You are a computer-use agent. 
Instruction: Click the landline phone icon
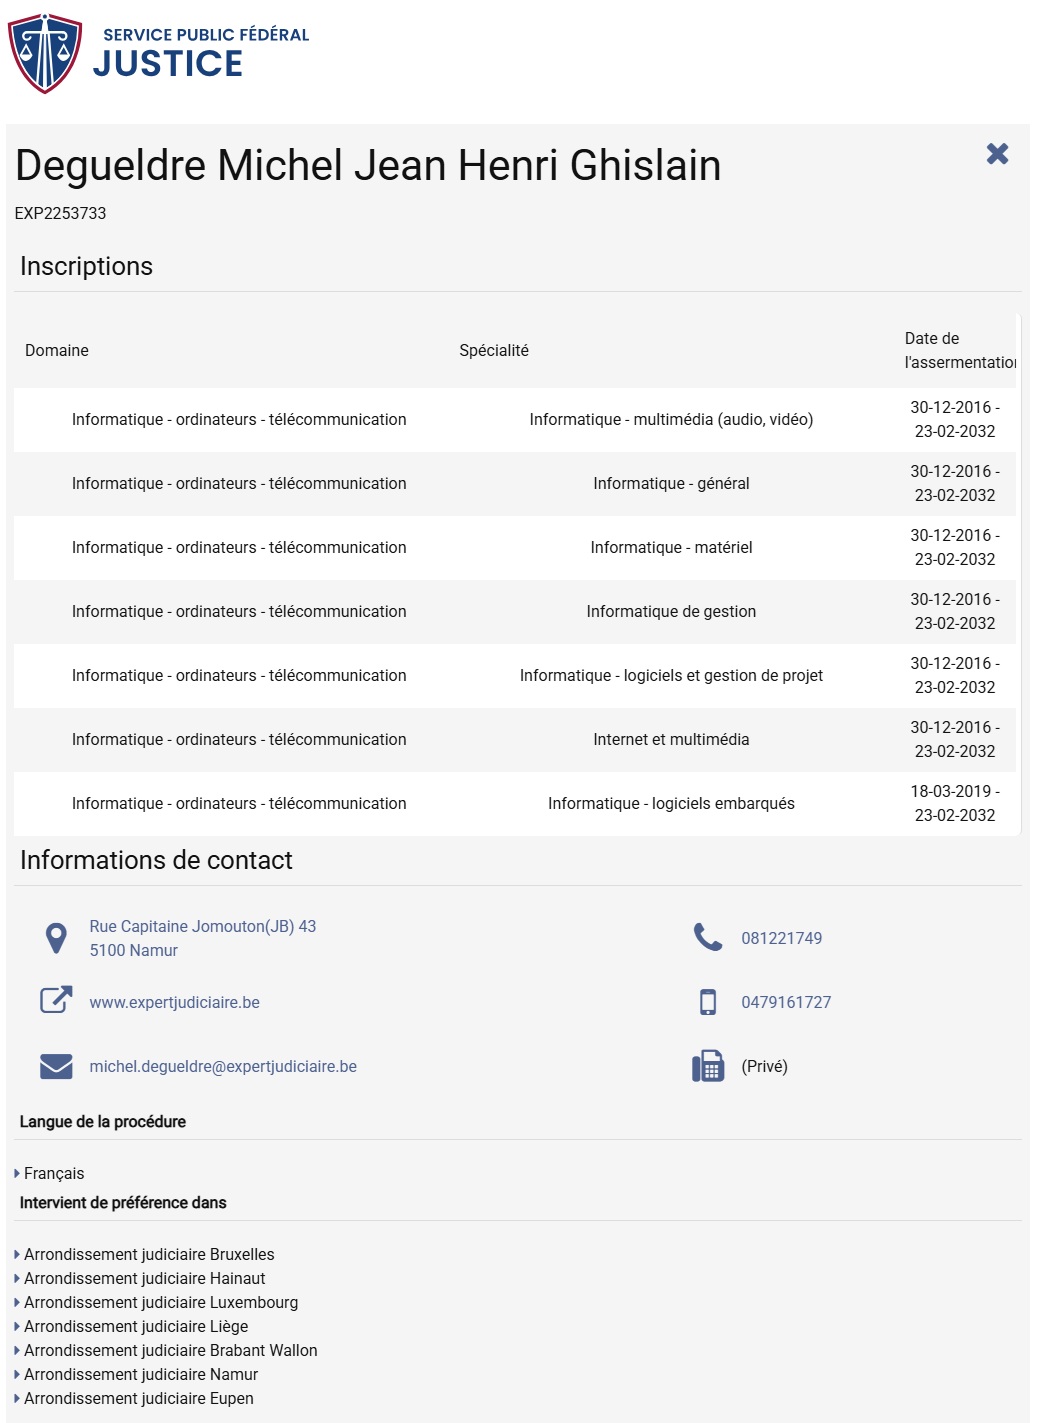click(708, 938)
